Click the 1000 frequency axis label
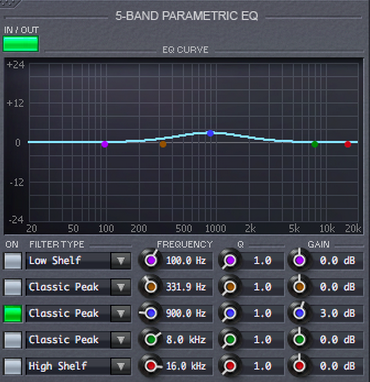 click(216, 228)
